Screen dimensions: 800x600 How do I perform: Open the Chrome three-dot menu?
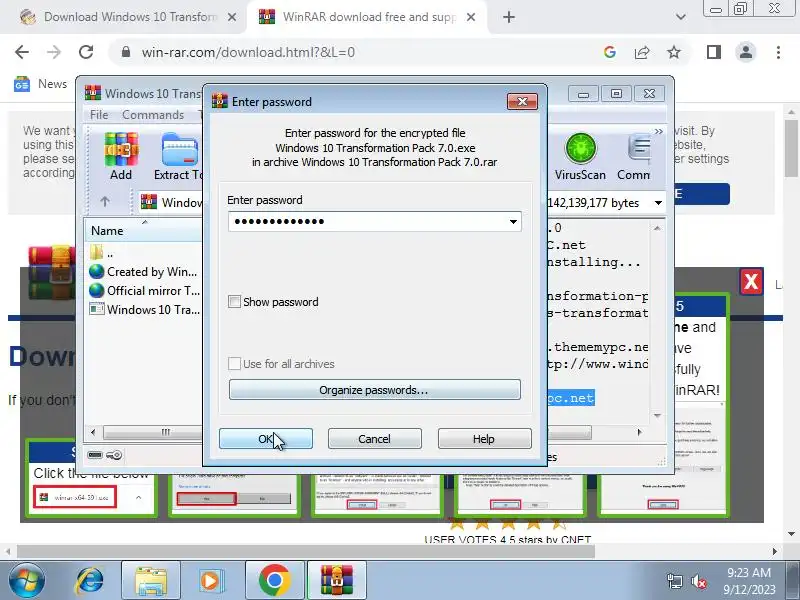click(778, 52)
